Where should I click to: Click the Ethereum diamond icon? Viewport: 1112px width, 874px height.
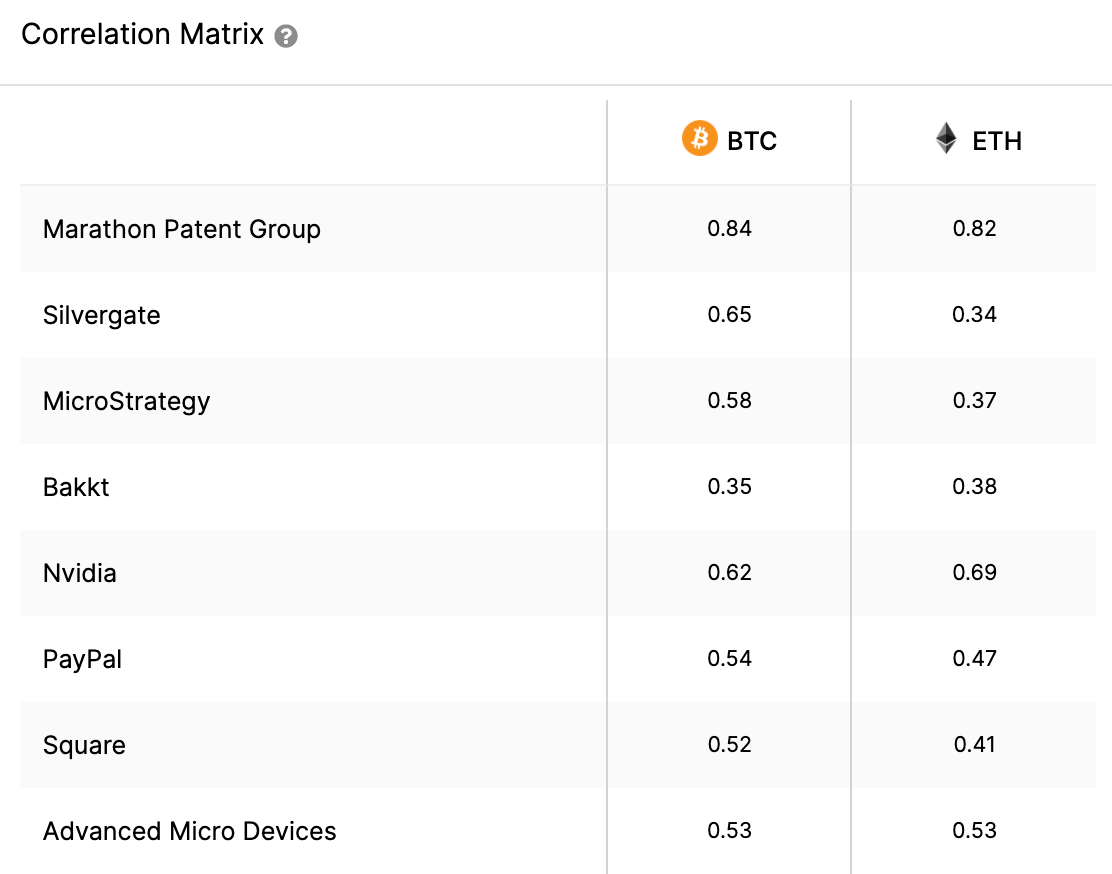pyautogui.click(x=946, y=138)
